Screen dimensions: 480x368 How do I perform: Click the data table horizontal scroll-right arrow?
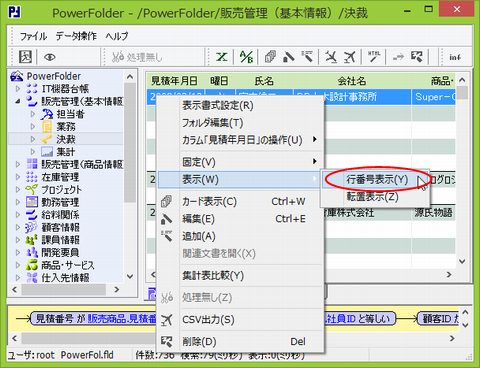(x=449, y=275)
